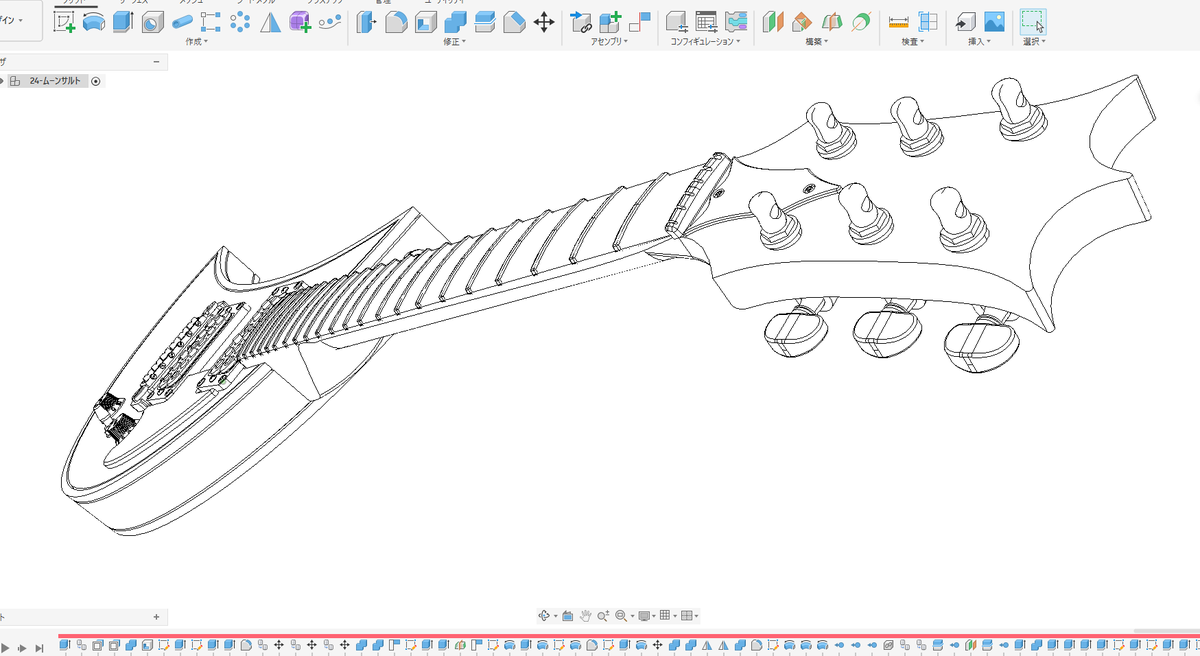The height and width of the screenshot is (656, 1200).
Task: Open the 検査 dropdown menu
Action: point(913,42)
